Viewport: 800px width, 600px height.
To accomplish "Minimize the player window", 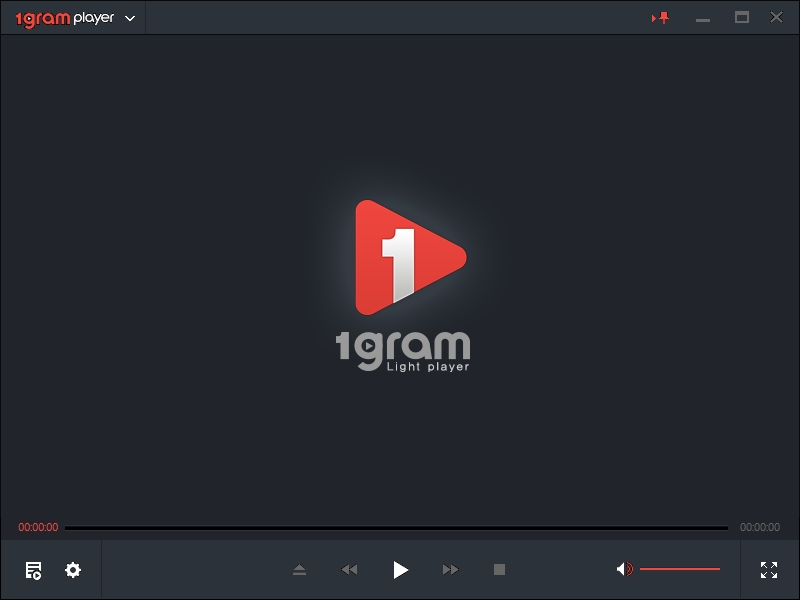I will [x=703, y=20].
